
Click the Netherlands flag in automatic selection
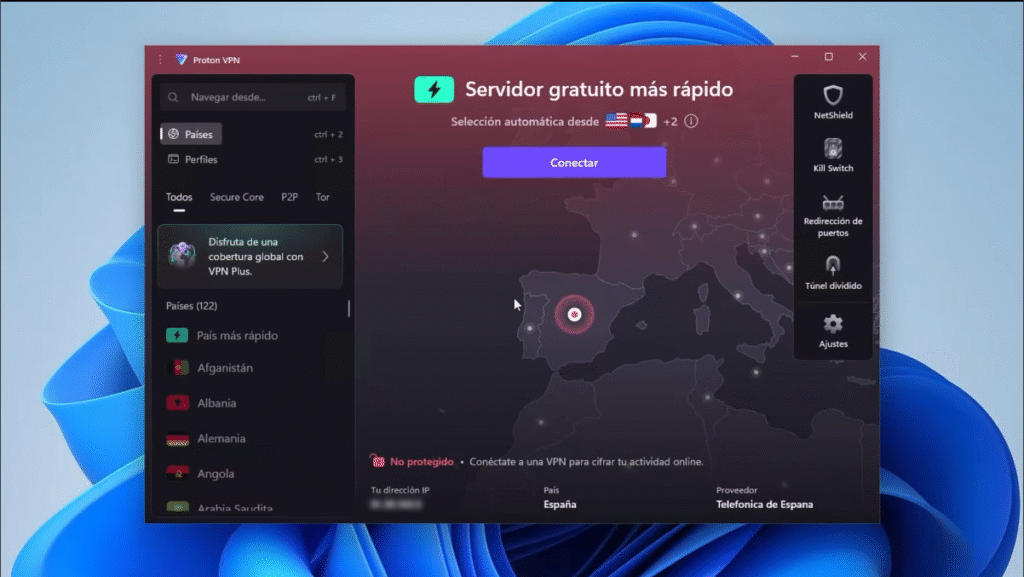pyautogui.click(x=636, y=121)
